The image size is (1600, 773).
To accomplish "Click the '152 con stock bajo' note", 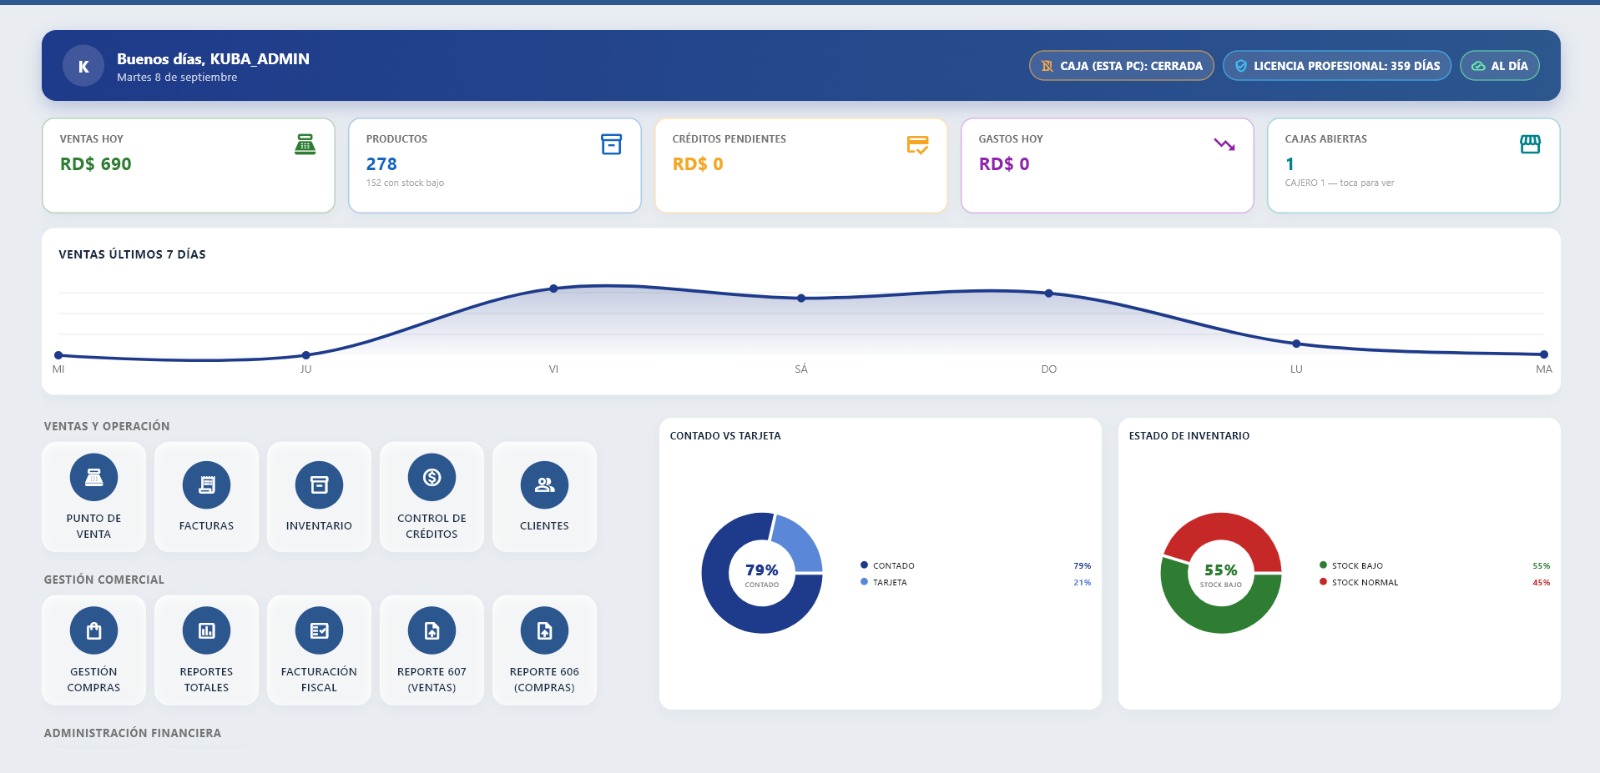I will [405, 183].
